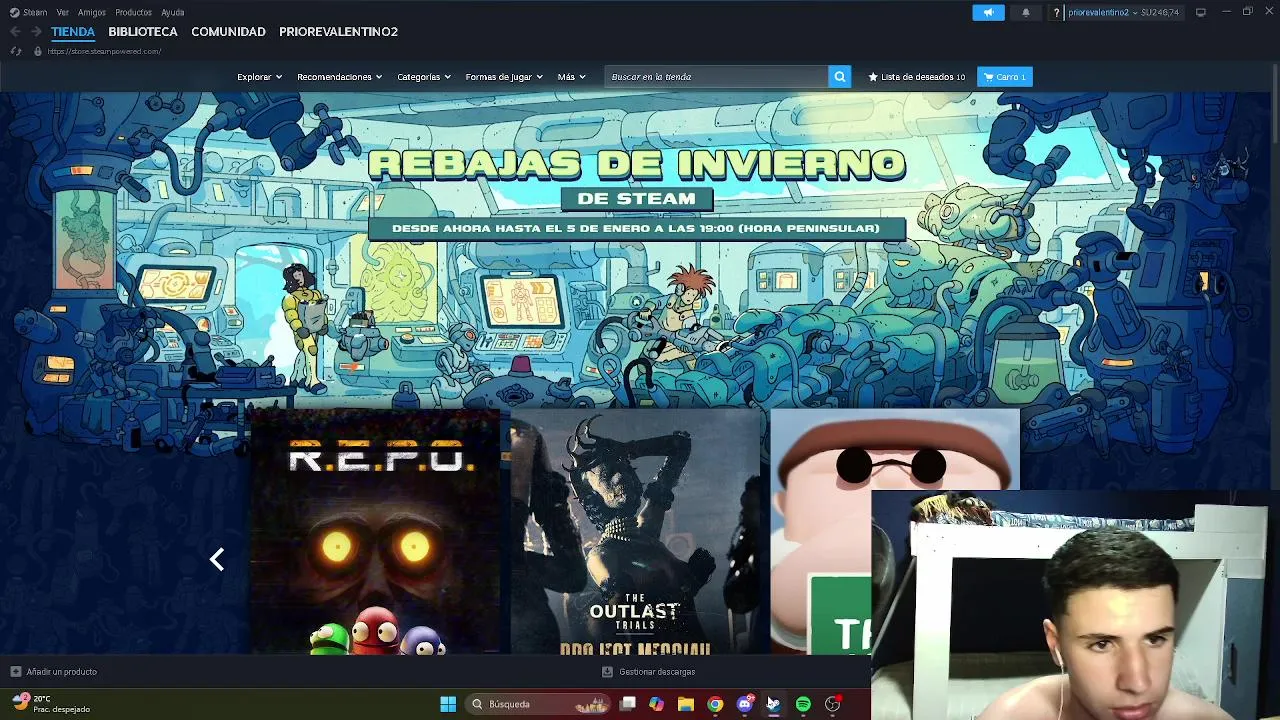Focus the Buscar en la tienda field
The width and height of the screenshot is (1280, 720).
(716, 77)
